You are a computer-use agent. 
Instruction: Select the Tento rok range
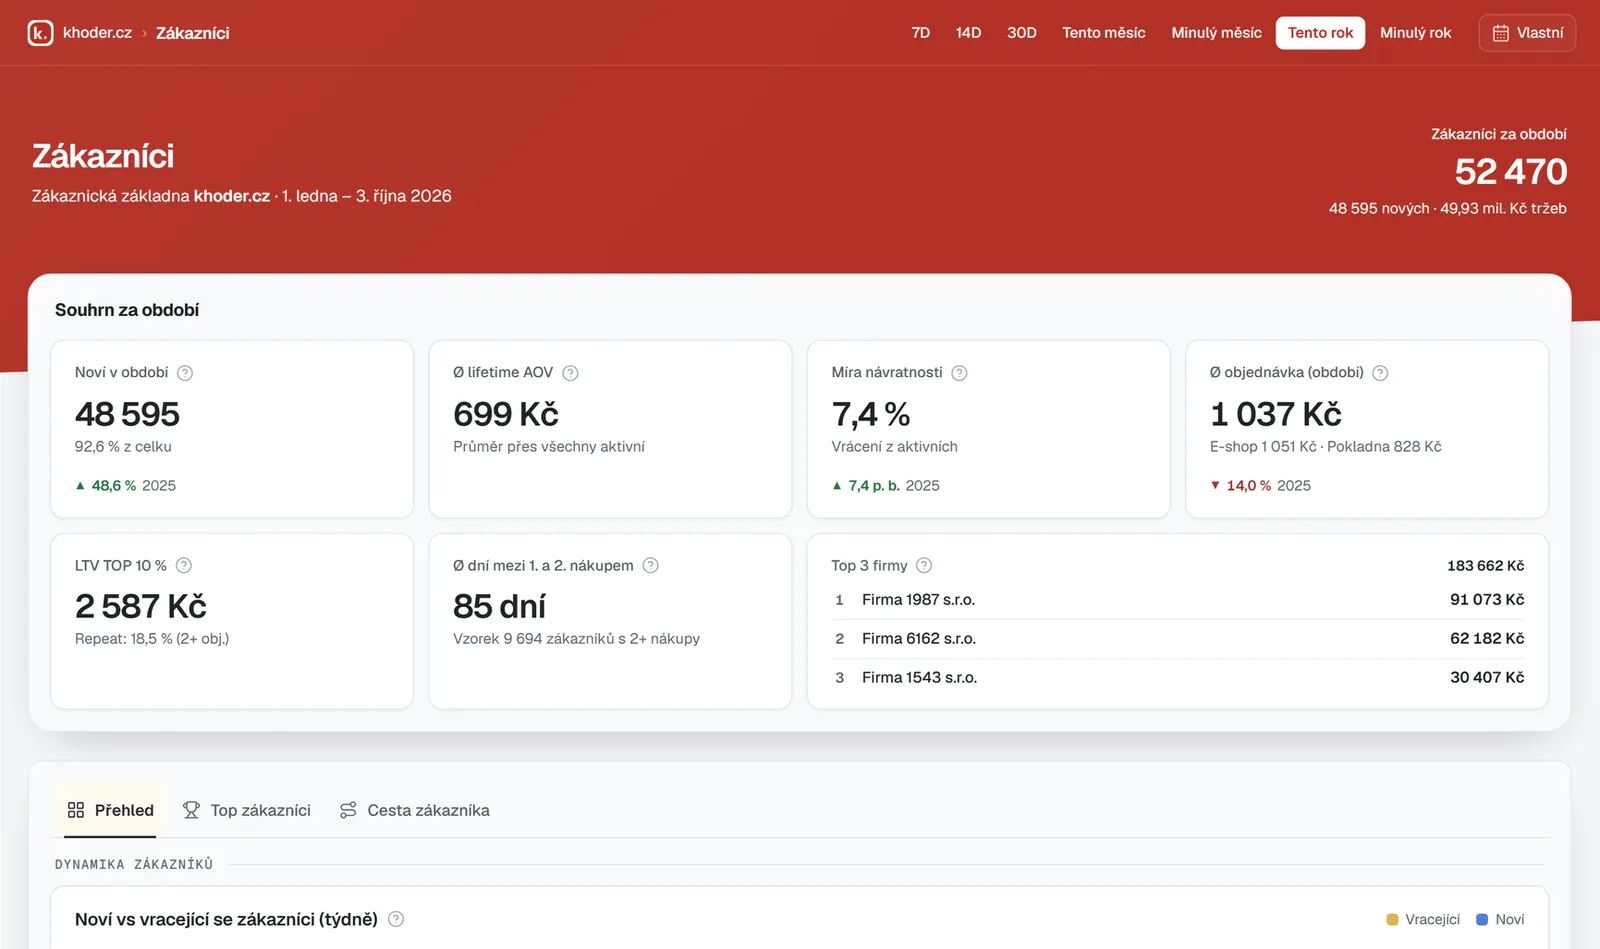point(1320,33)
